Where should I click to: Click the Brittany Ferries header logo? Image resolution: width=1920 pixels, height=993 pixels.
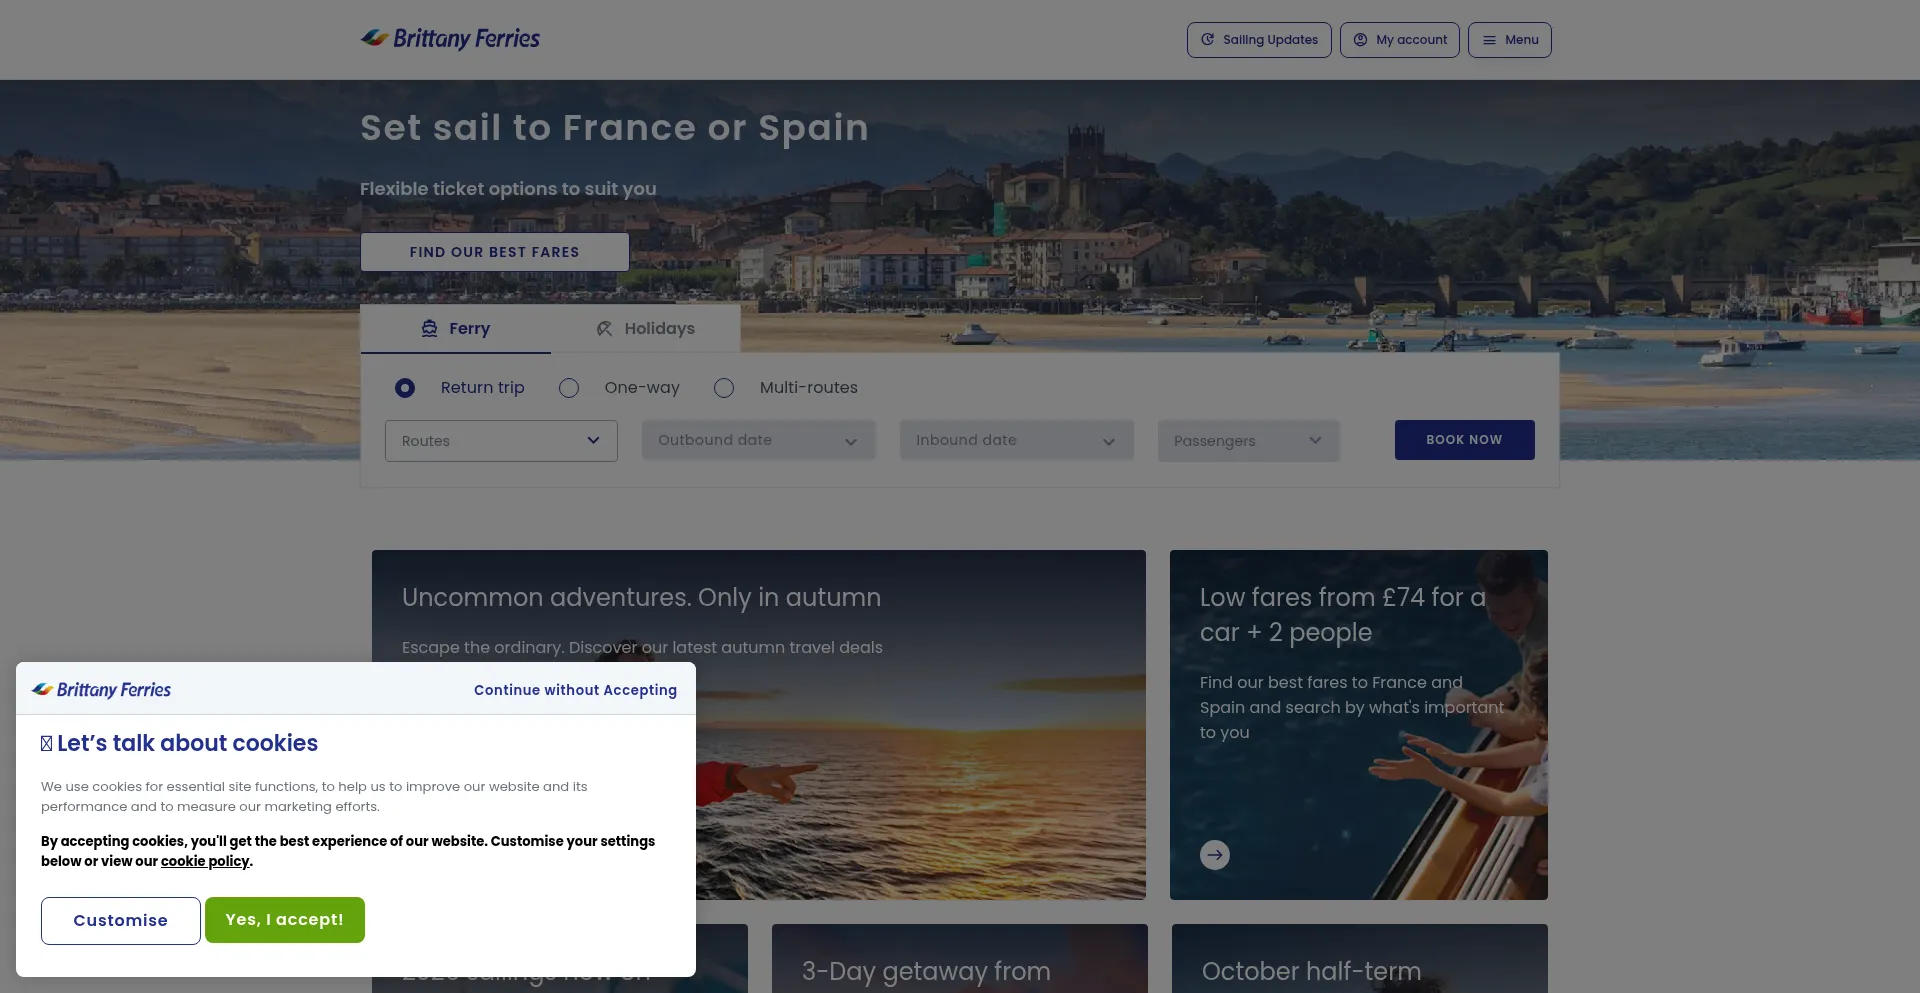[x=450, y=39]
